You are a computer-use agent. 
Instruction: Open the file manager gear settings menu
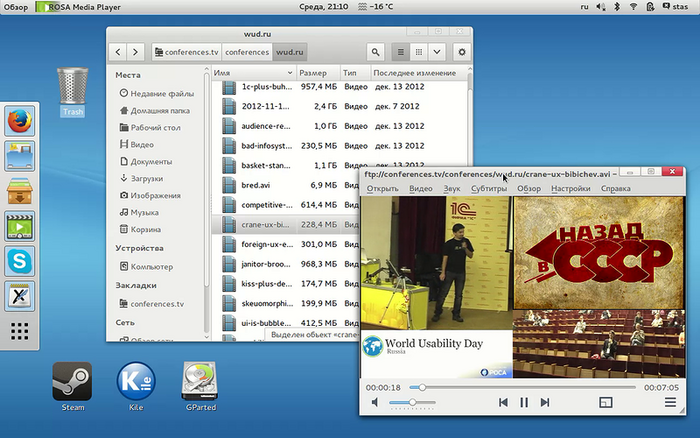click(x=462, y=51)
